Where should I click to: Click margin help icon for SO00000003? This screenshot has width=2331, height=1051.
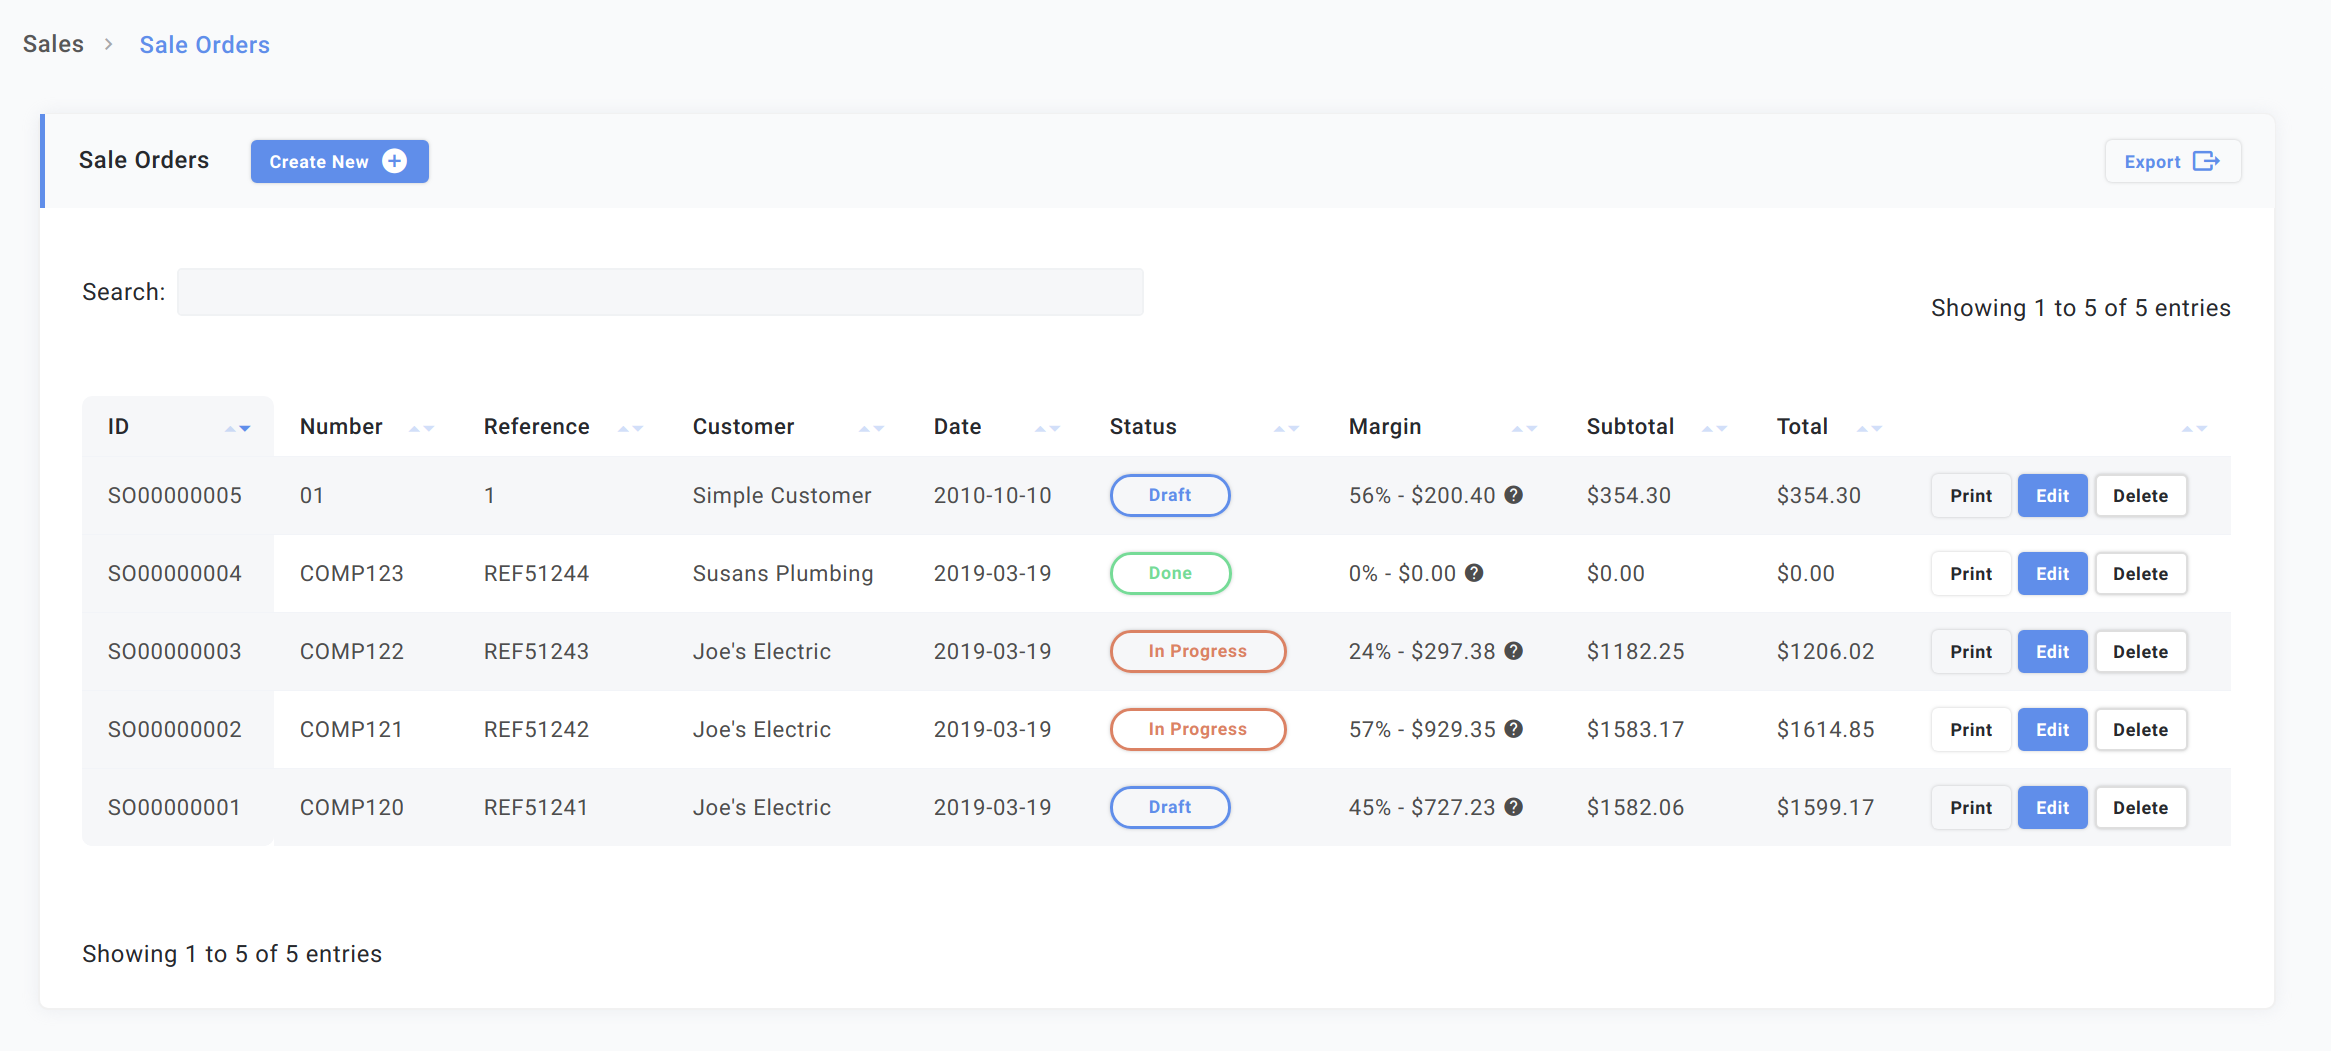pyautogui.click(x=1514, y=651)
